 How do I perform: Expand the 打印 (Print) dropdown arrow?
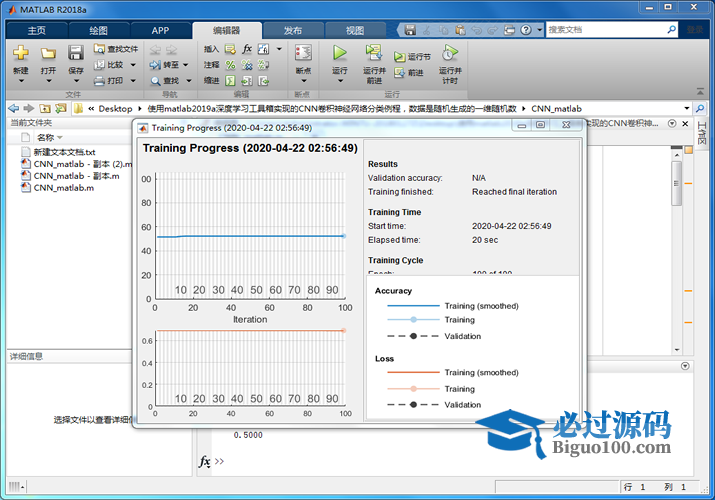133,81
